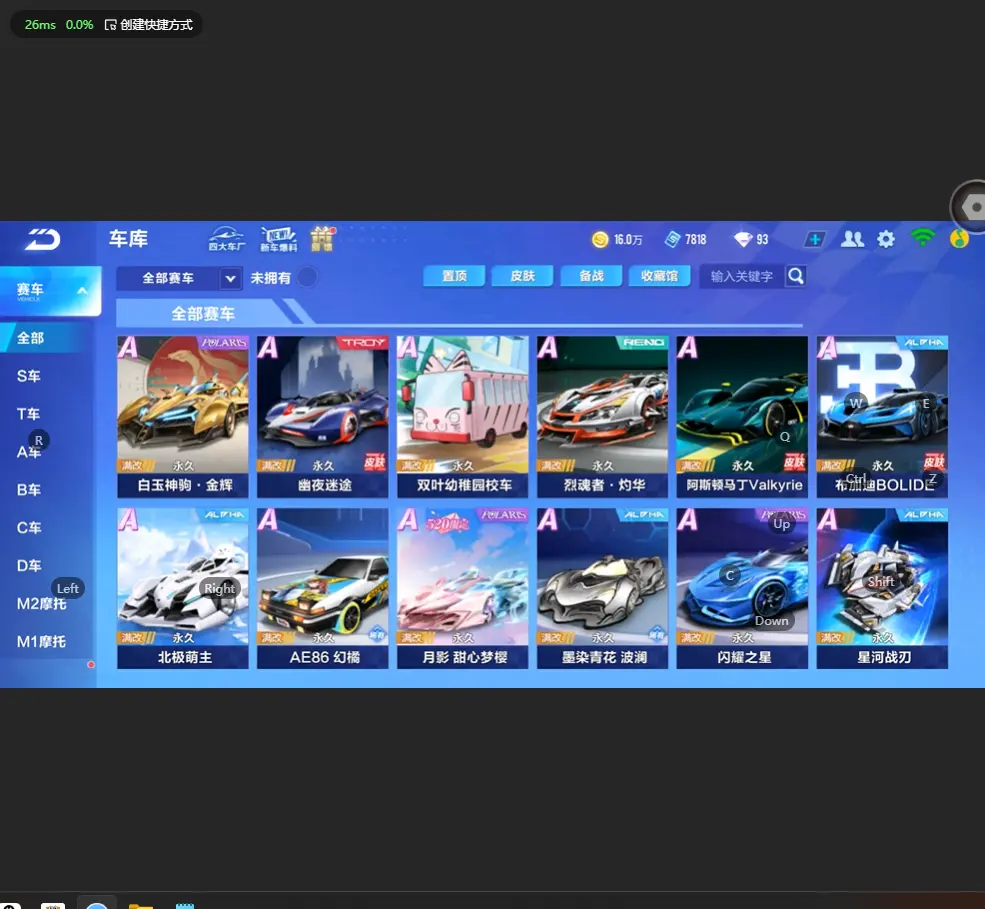This screenshot has height=909, width=985.
Task: Select the 幽夜迷途 car card
Action: point(322,416)
